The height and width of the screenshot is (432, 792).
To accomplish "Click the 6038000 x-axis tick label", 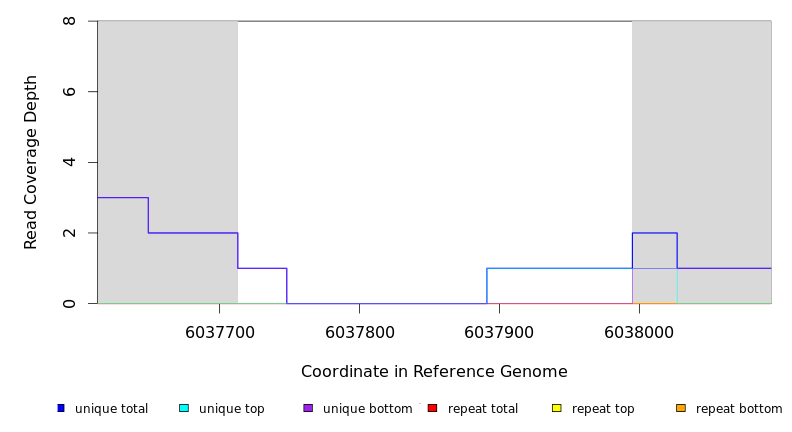I will click(638, 331).
